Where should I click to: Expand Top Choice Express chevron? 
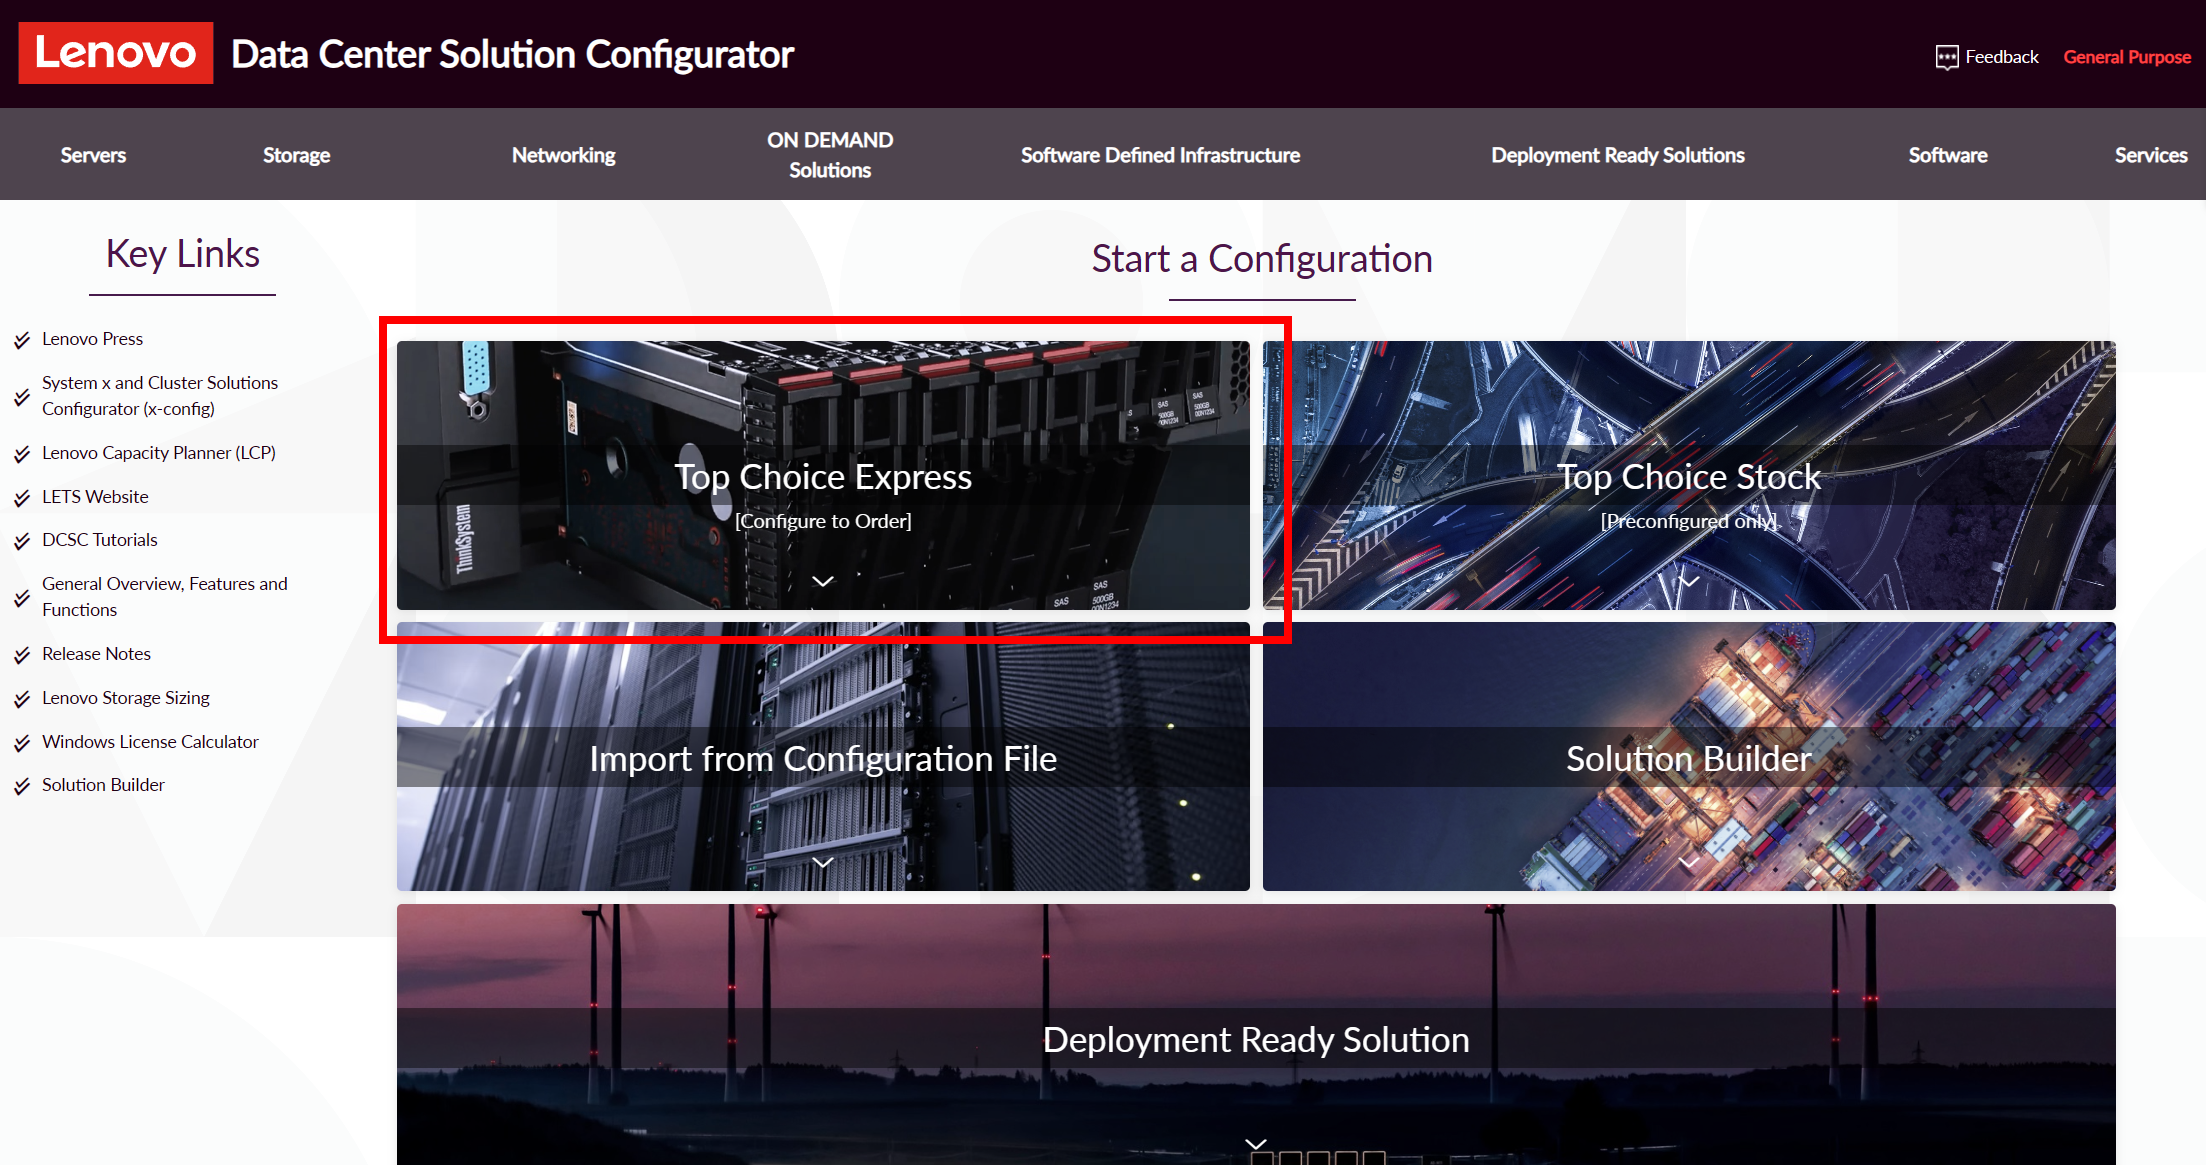point(823,581)
